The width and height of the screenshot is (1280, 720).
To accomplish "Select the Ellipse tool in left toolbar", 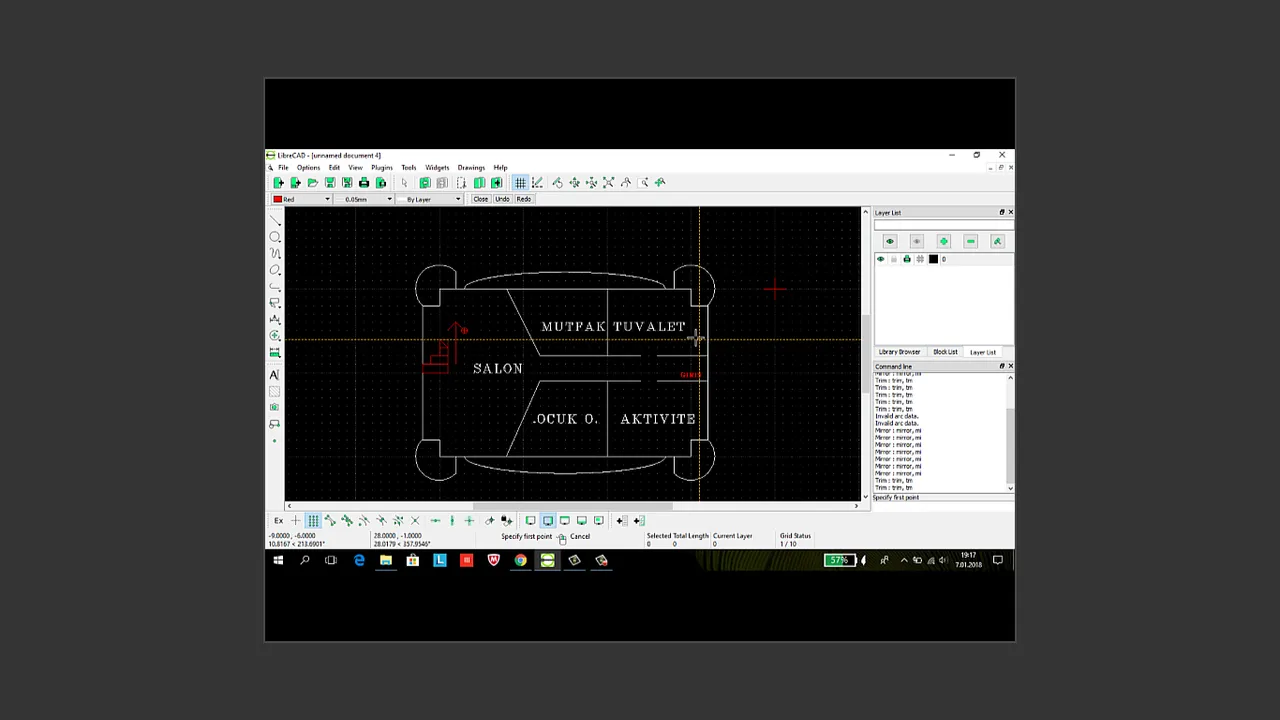I will [x=275, y=271].
